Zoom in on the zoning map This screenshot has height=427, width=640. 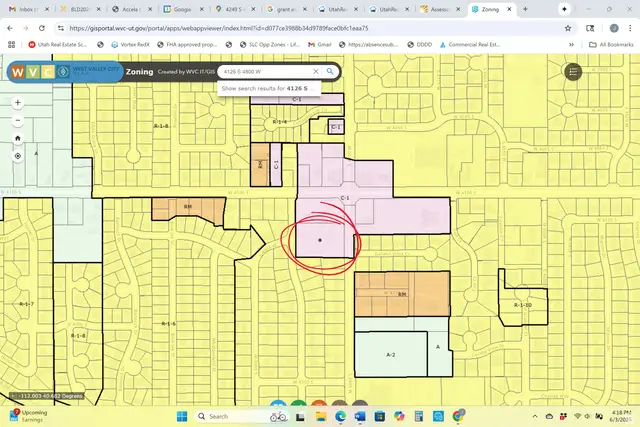click(x=18, y=102)
